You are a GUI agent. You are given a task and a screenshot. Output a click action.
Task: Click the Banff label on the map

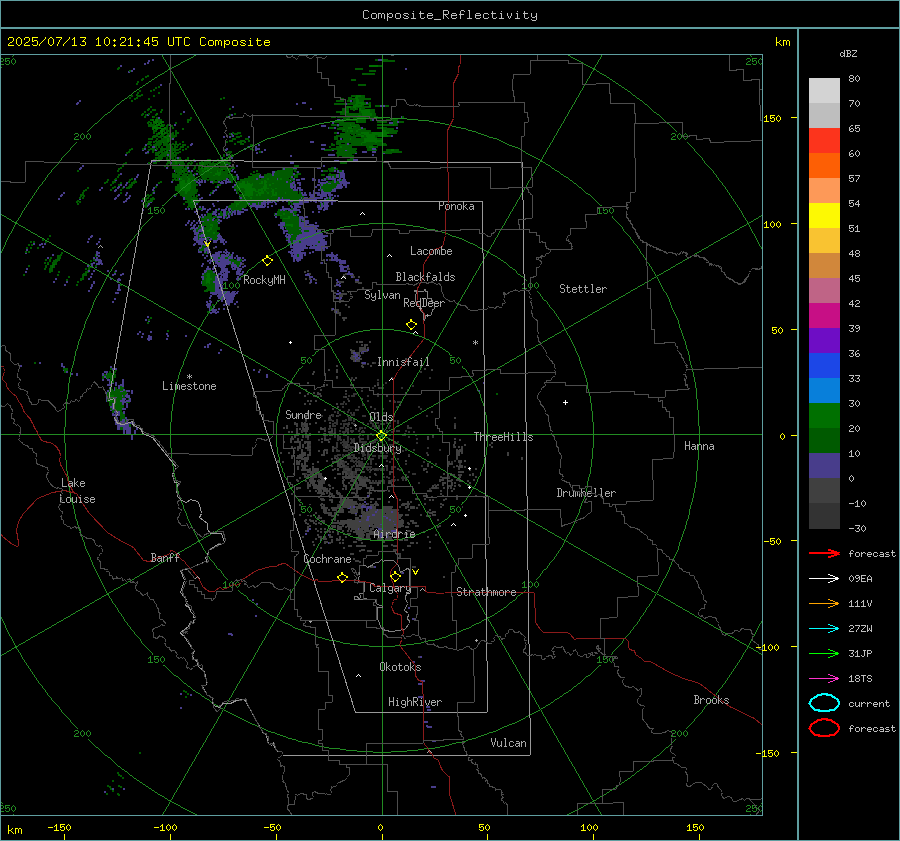165,558
